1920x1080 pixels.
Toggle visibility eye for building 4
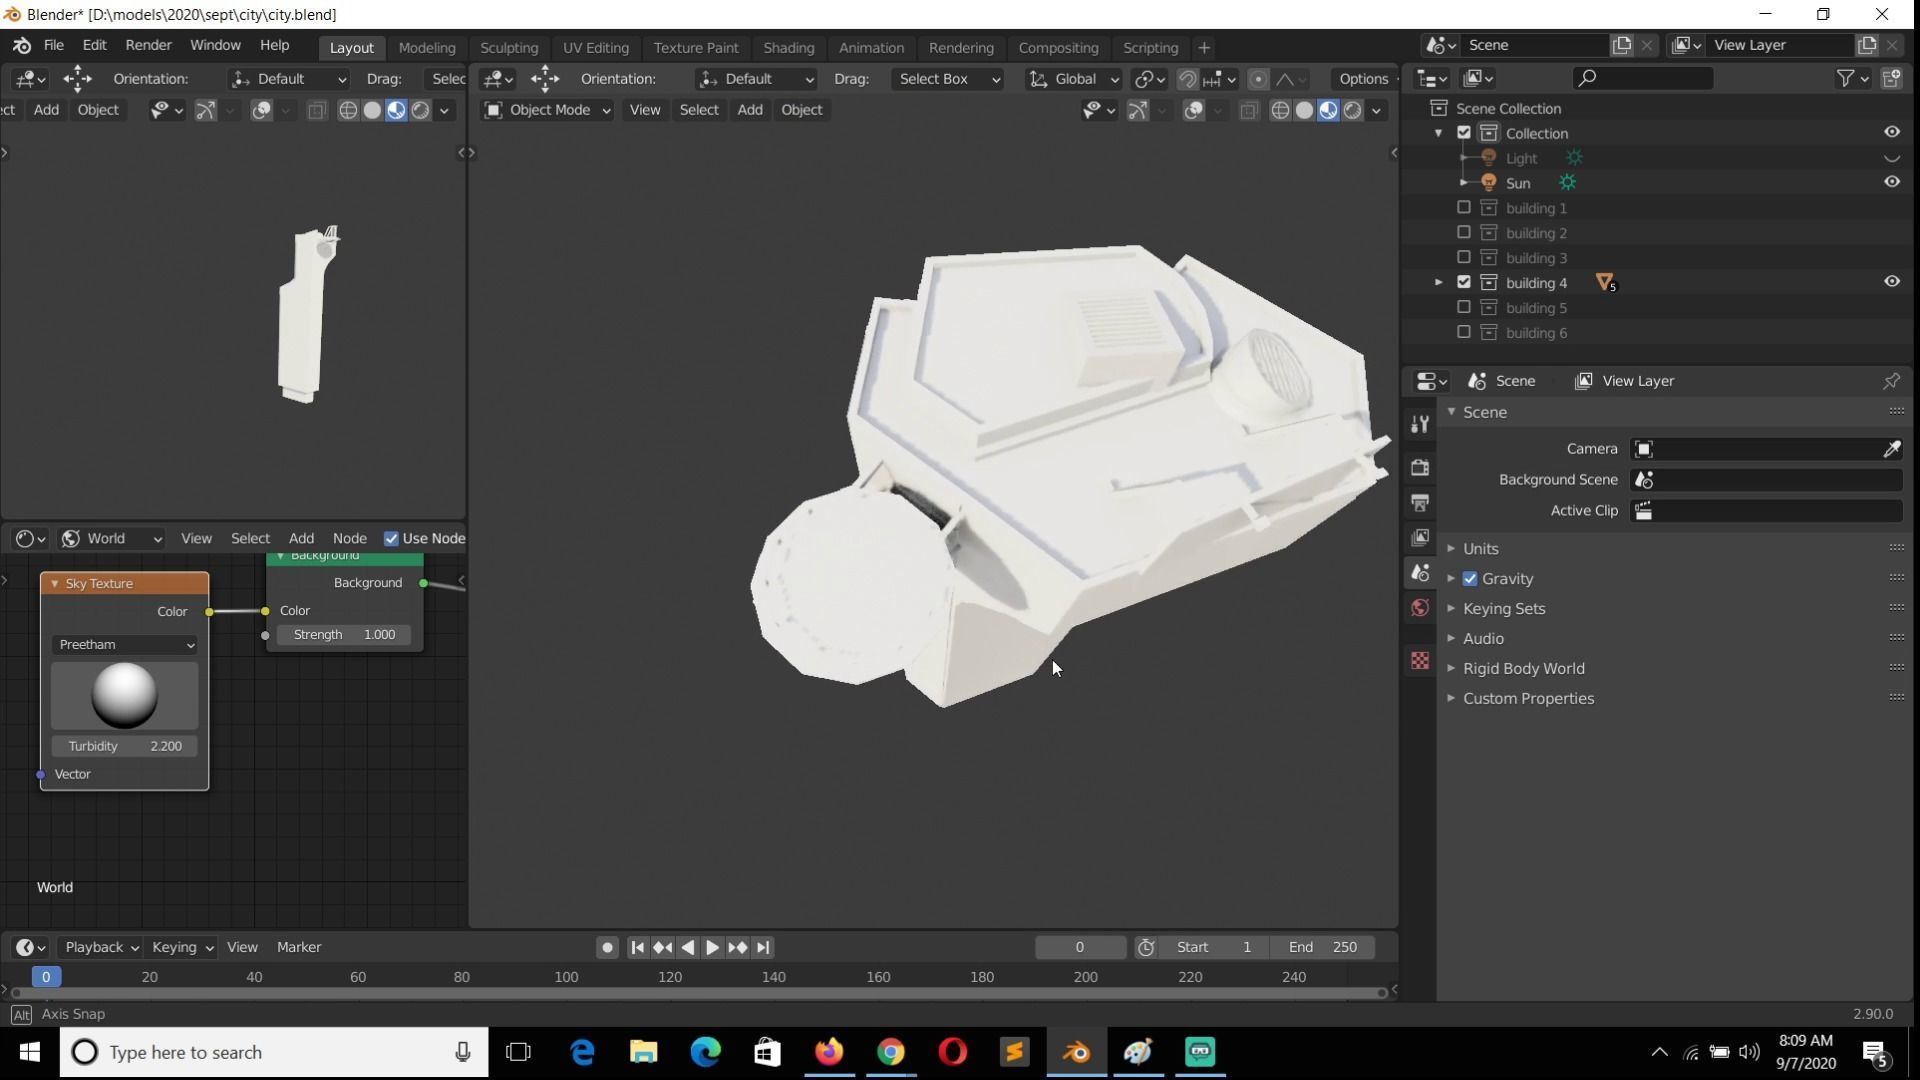click(x=1891, y=282)
